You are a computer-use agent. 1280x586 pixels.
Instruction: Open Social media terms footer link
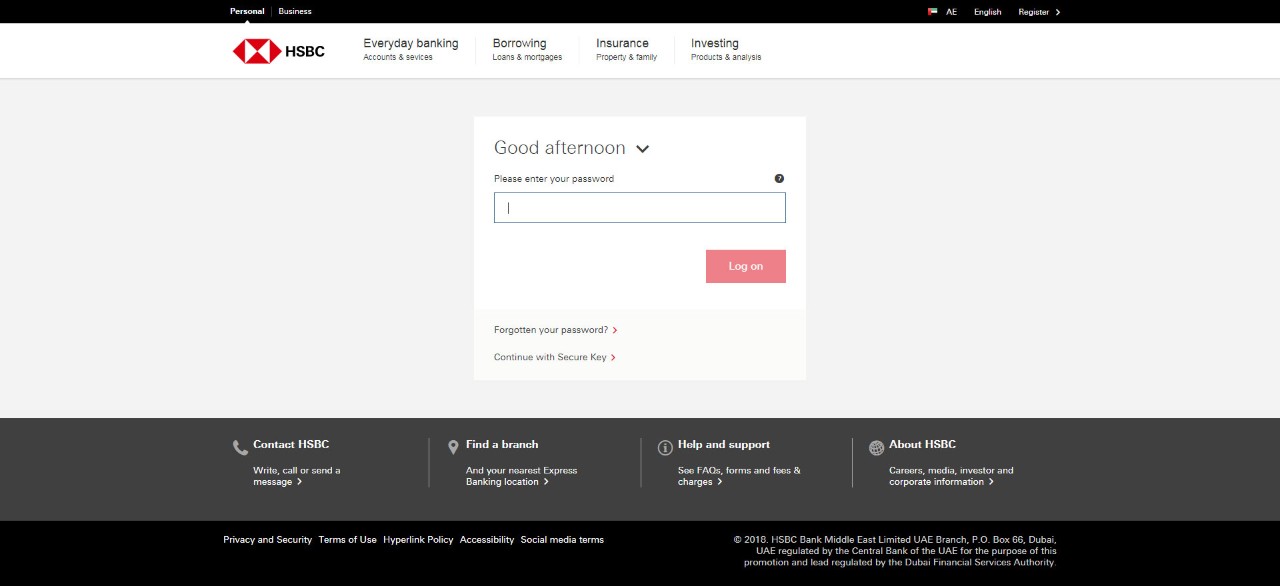click(562, 540)
